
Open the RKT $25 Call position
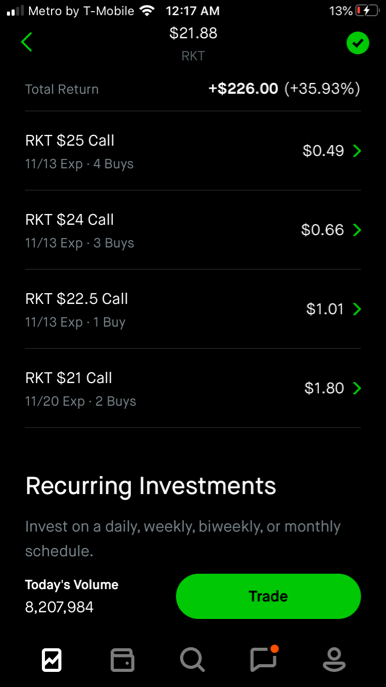pos(193,151)
